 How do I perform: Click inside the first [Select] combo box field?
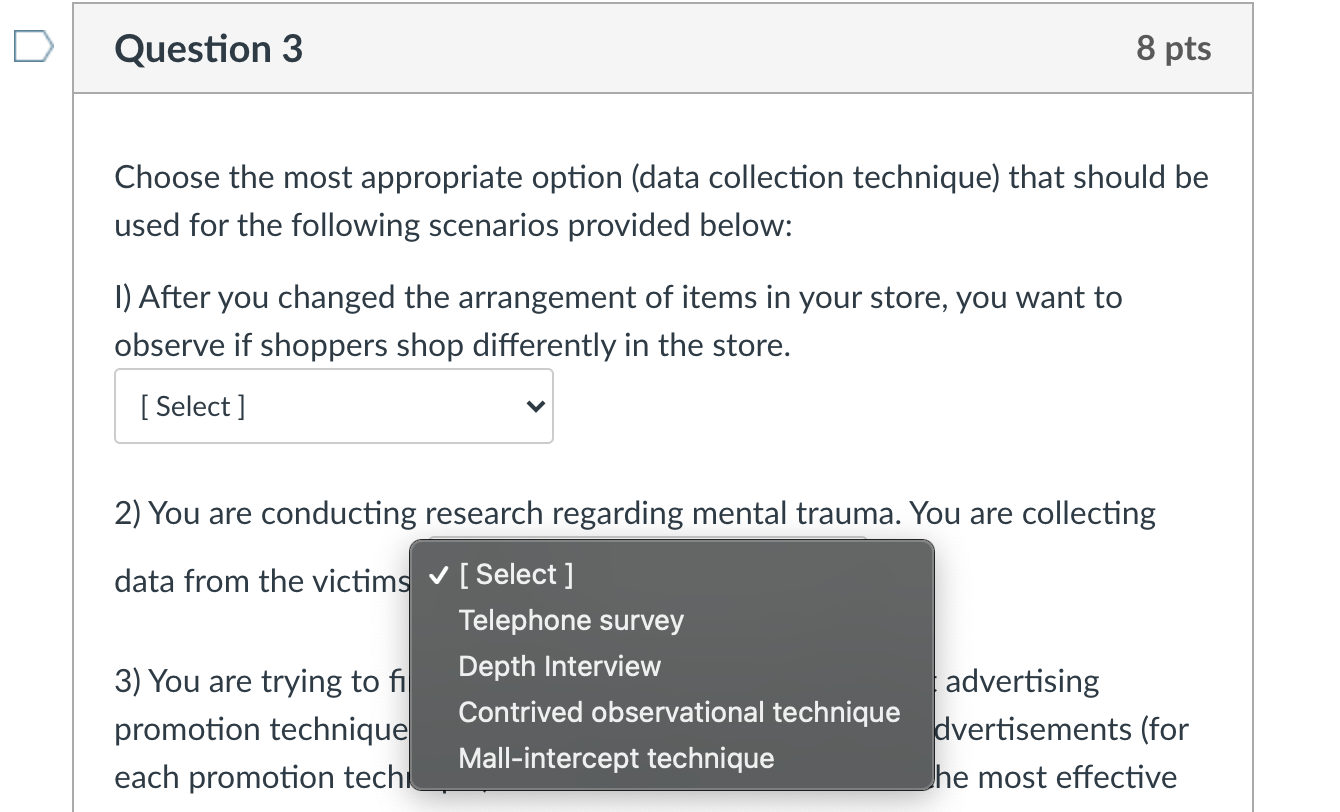pyautogui.click(x=300, y=406)
